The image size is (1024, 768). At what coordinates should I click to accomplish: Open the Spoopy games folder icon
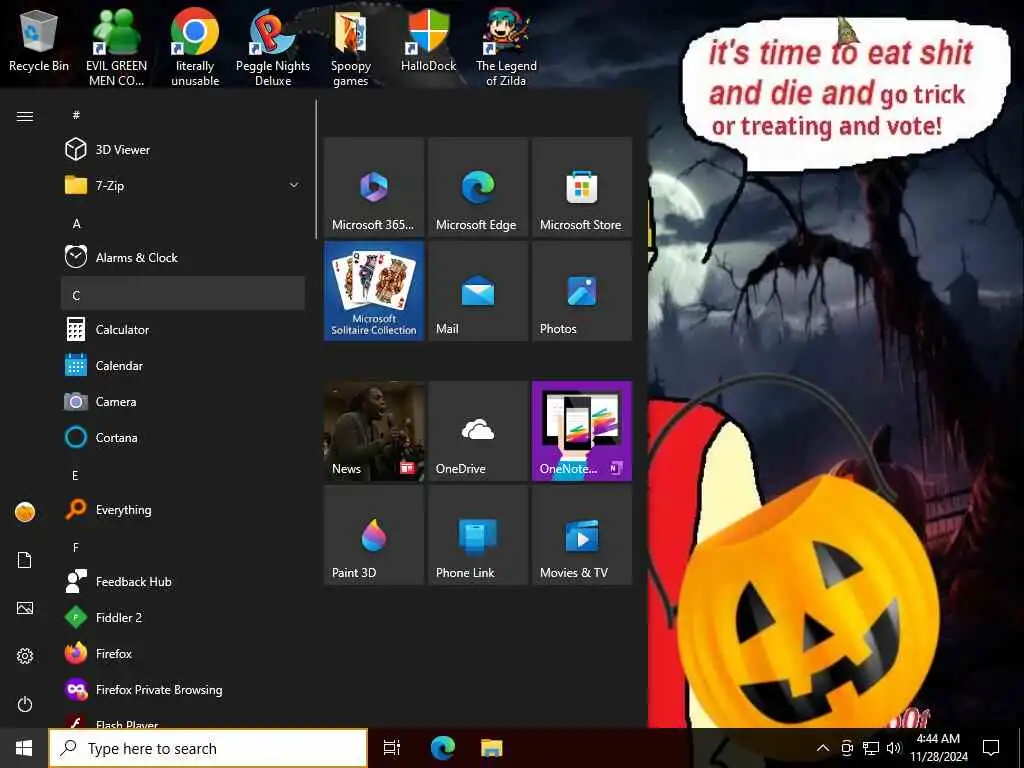(x=351, y=48)
